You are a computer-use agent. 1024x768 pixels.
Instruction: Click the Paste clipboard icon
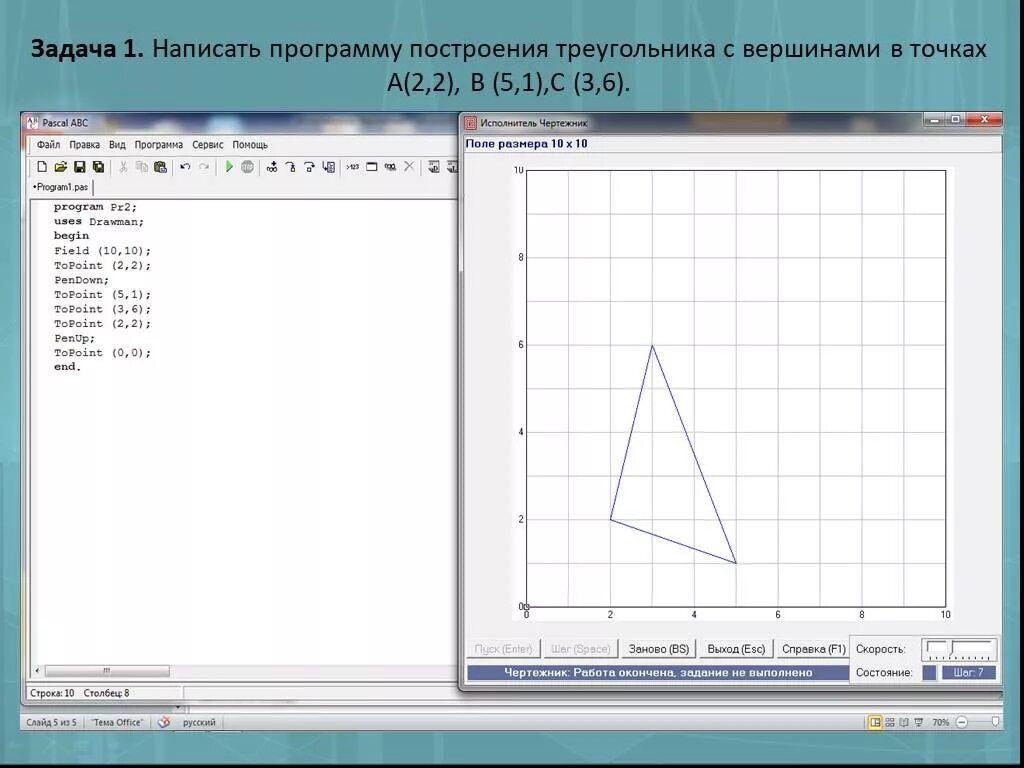(160, 167)
